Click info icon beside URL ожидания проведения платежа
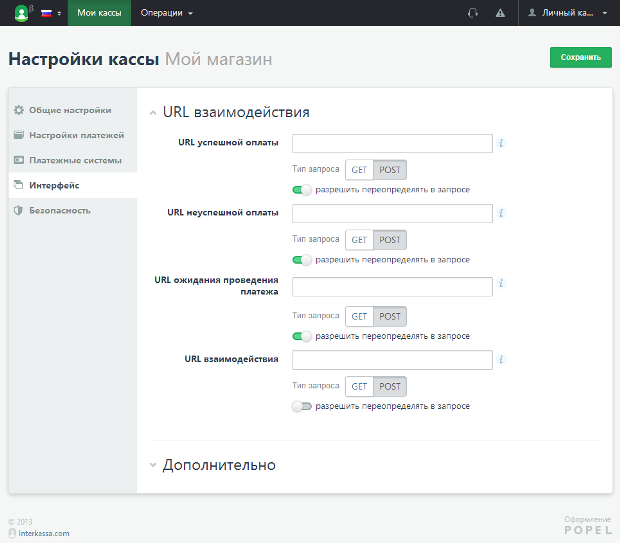 501,287
